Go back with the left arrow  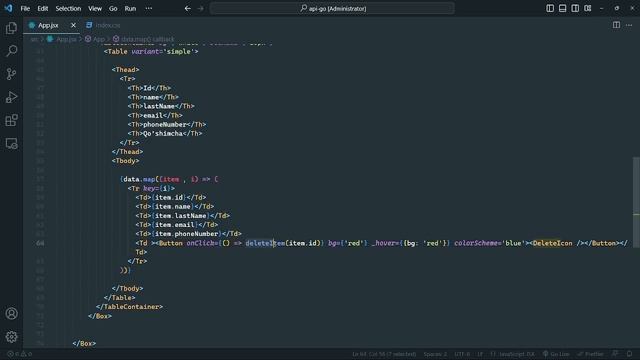coord(188,8)
